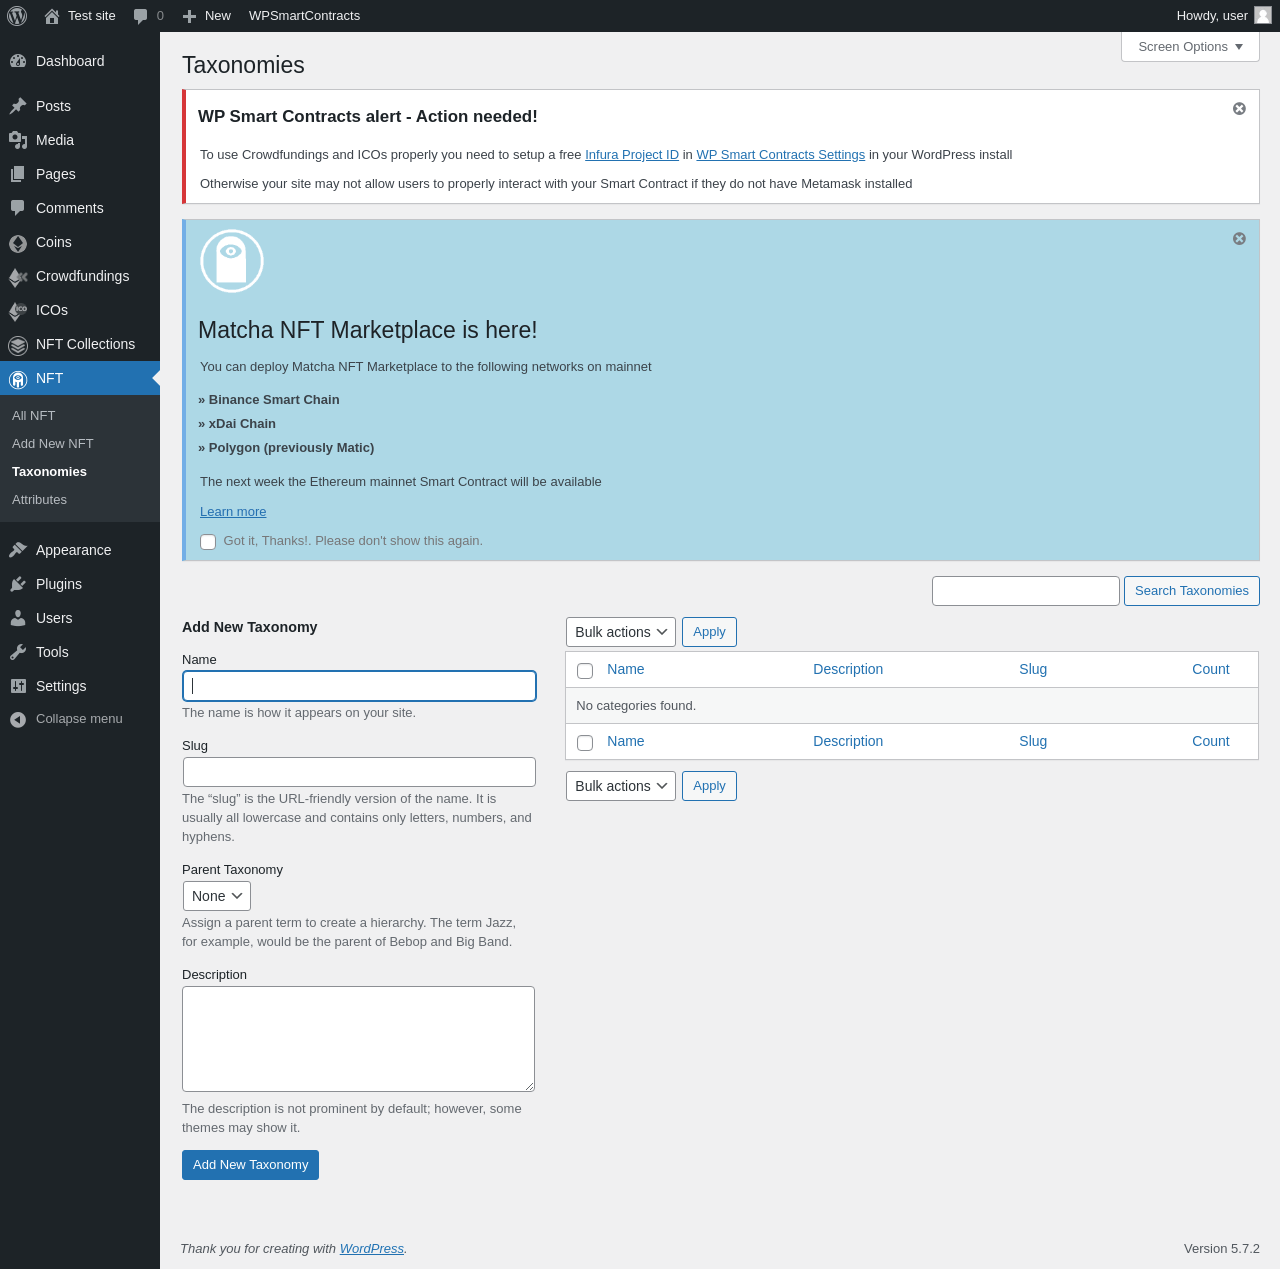
Task: Open the WordPress footer link
Action: coord(372,1249)
